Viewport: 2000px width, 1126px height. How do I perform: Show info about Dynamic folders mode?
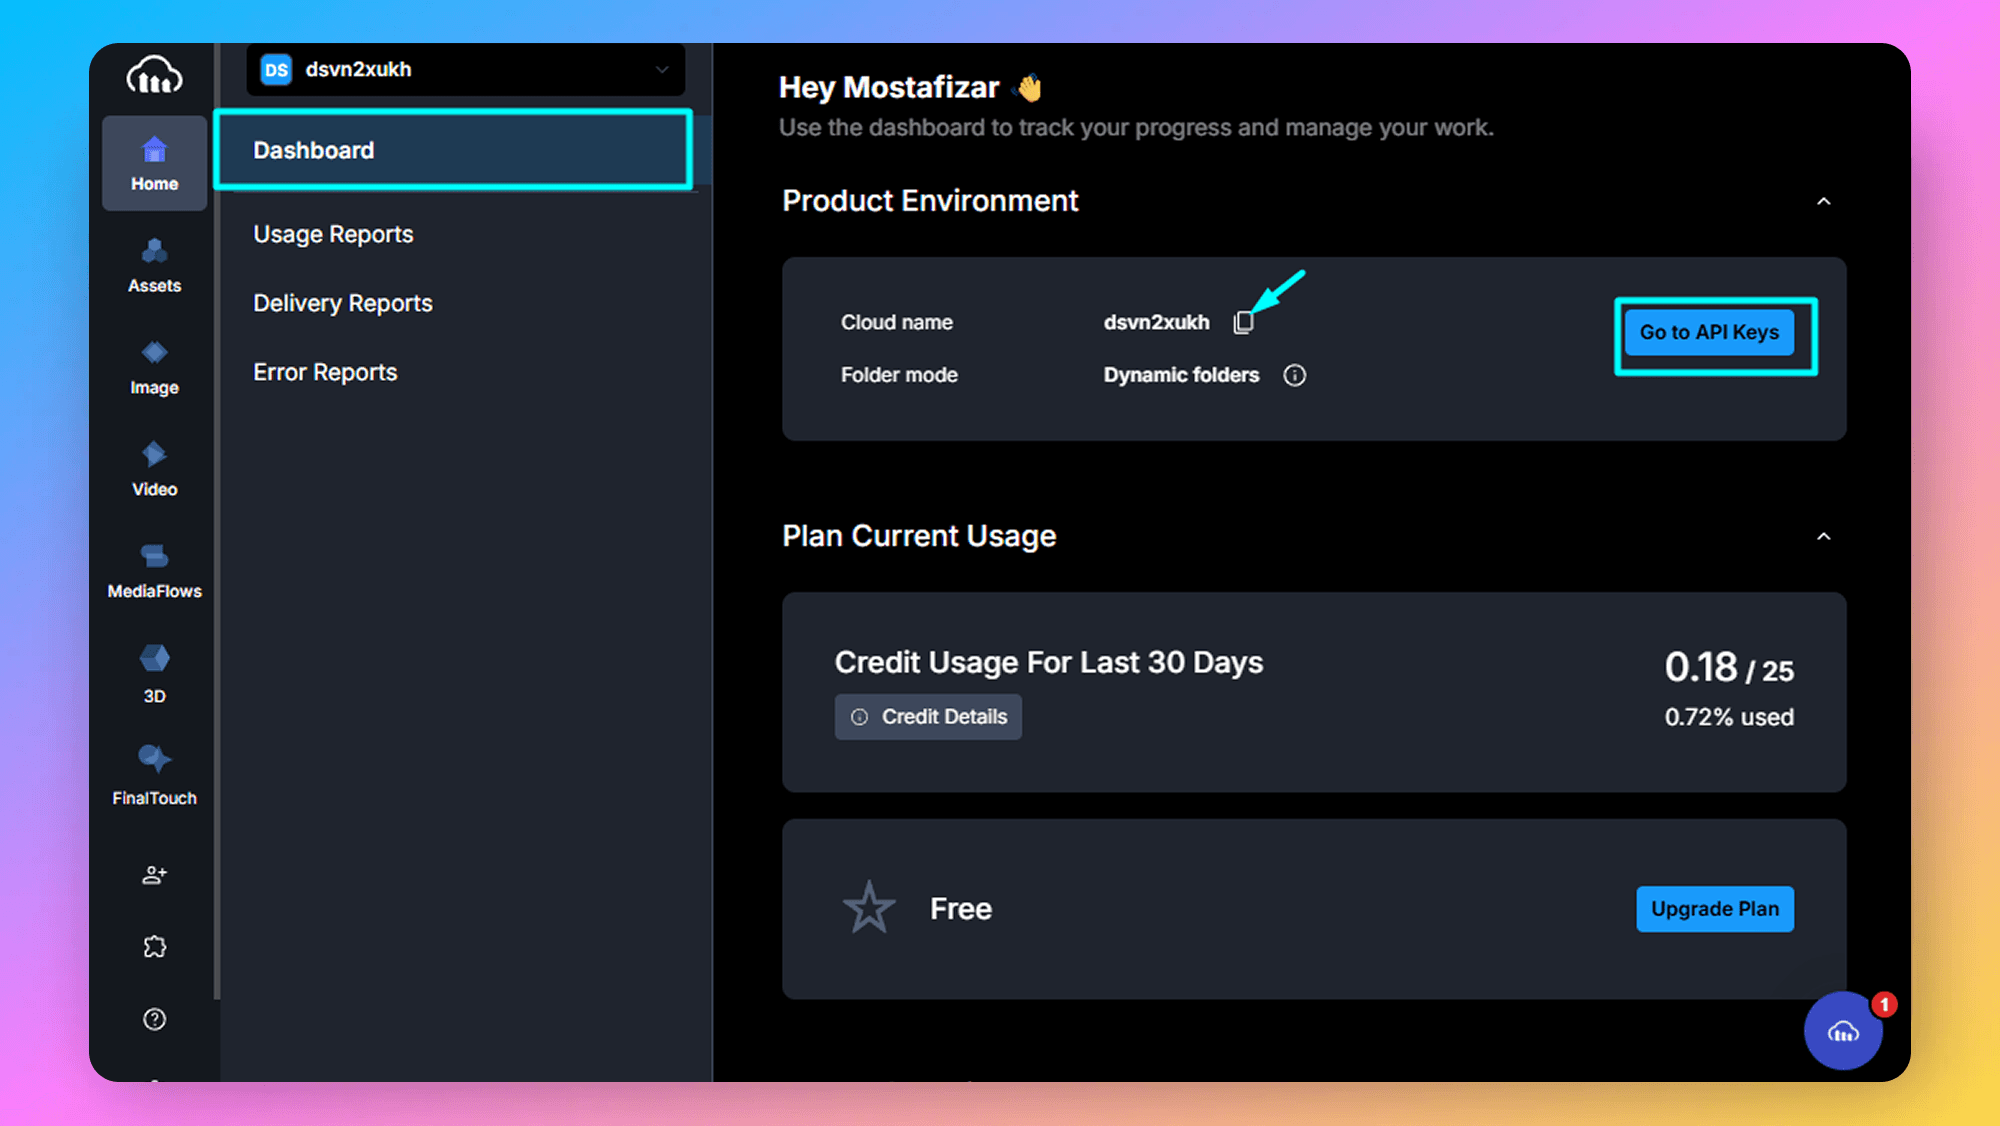pyautogui.click(x=1294, y=375)
